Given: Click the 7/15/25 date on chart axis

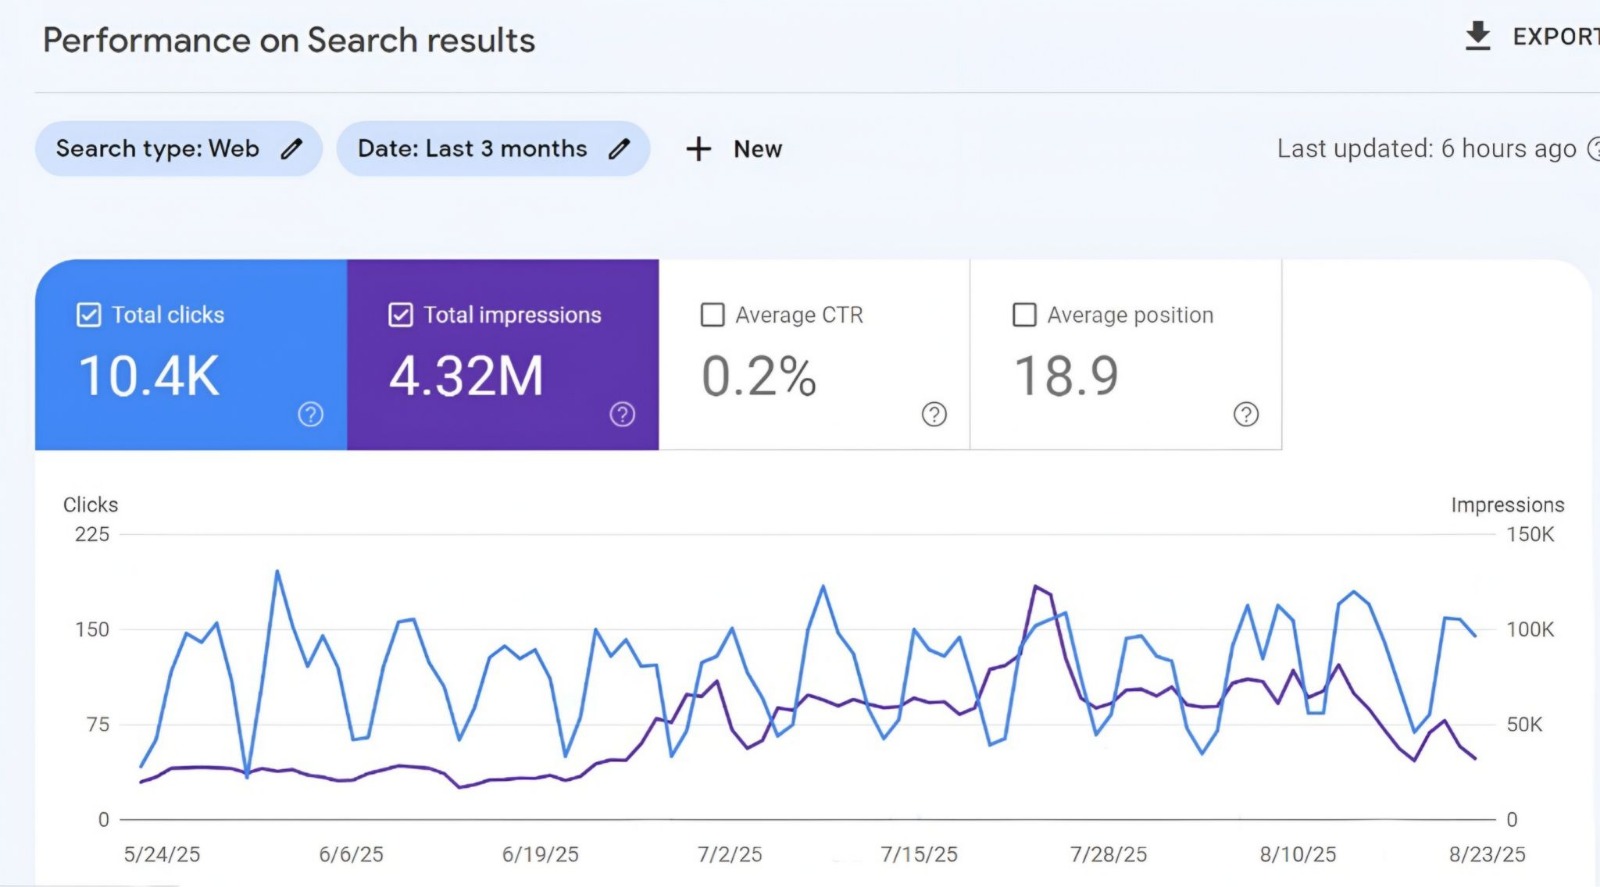Looking at the screenshot, I should 919,854.
